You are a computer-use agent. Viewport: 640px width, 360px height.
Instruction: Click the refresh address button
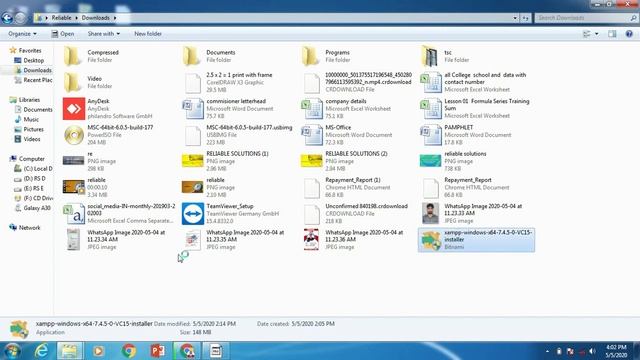tap(525, 18)
